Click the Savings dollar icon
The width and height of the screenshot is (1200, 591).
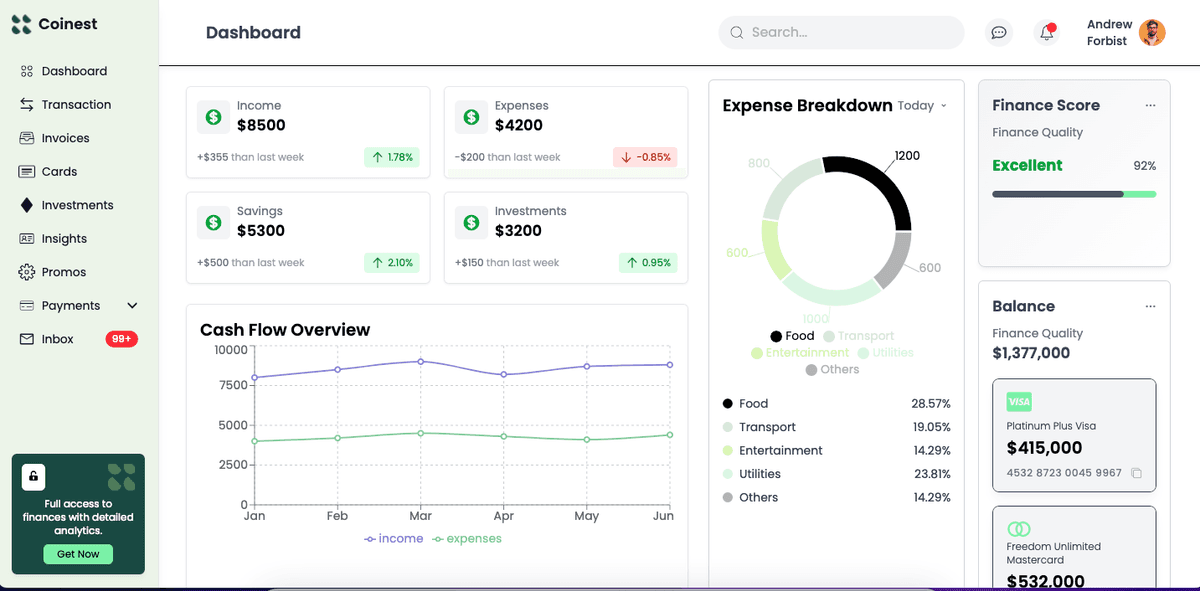(x=213, y=222)
